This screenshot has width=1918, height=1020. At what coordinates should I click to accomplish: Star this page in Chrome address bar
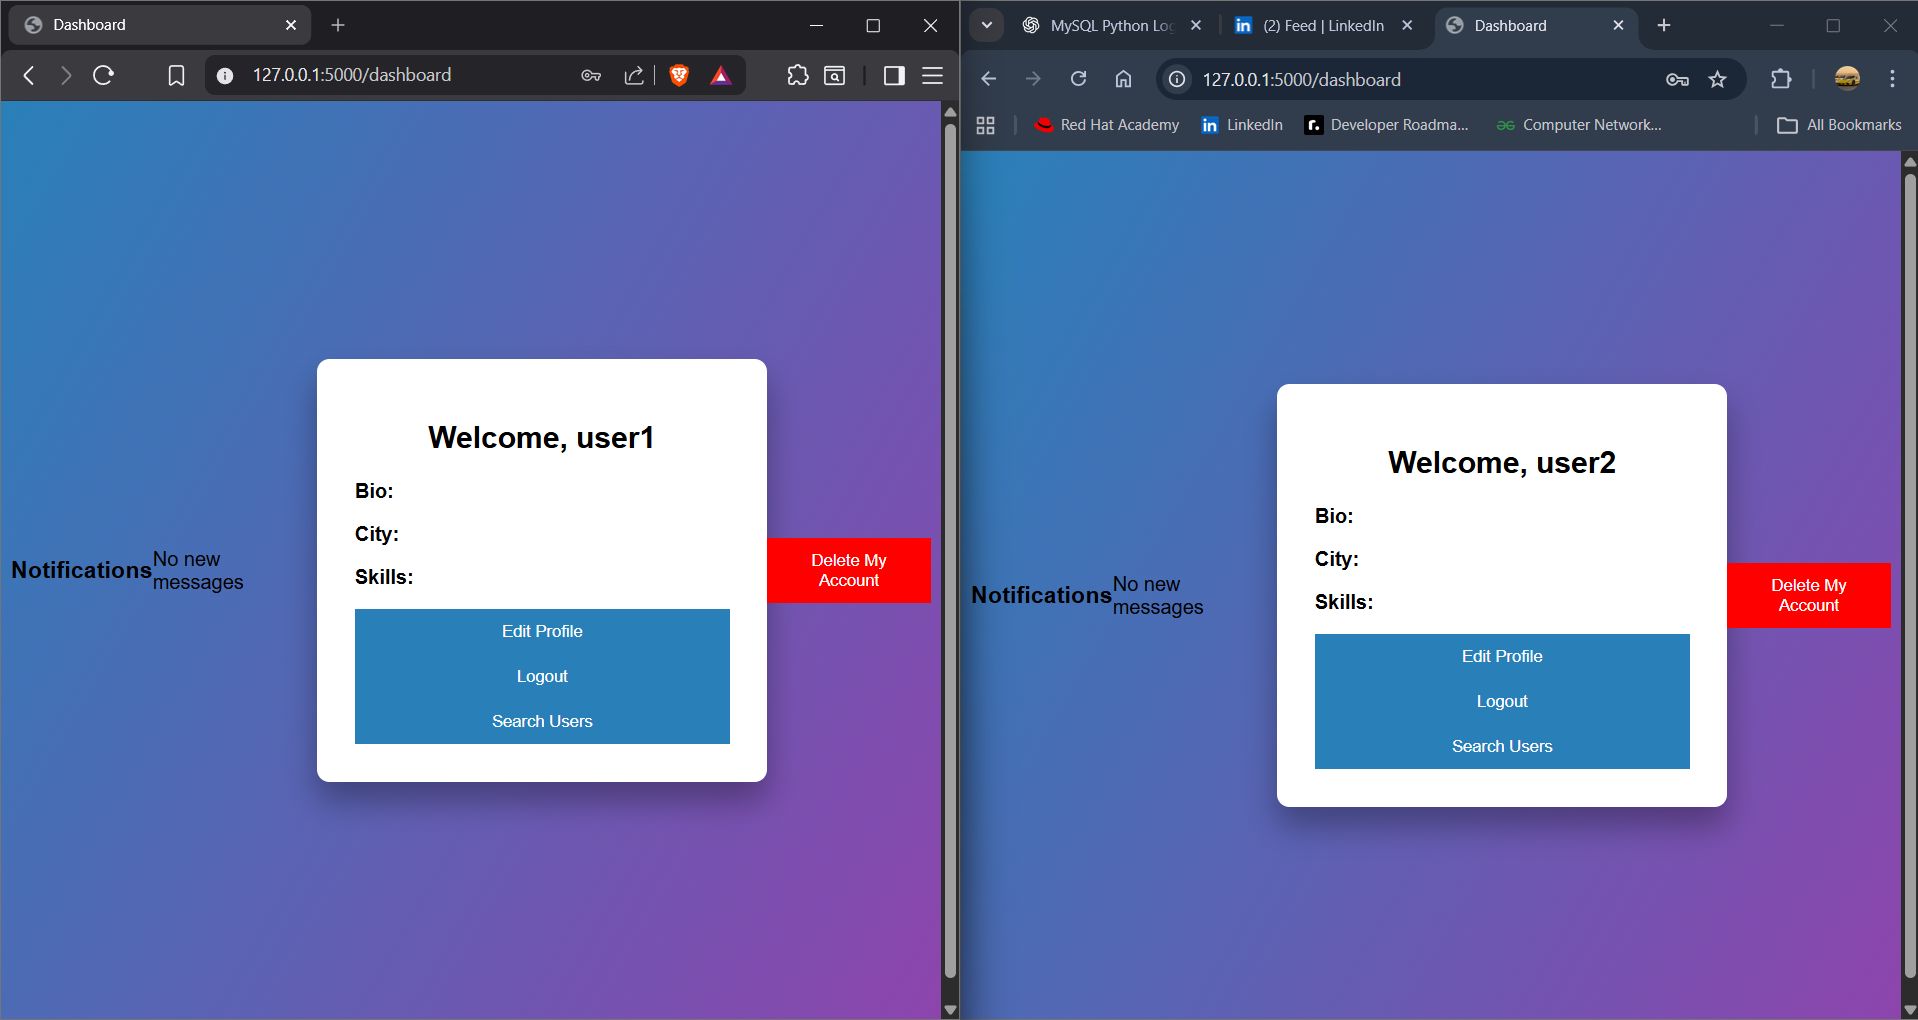1717,79
